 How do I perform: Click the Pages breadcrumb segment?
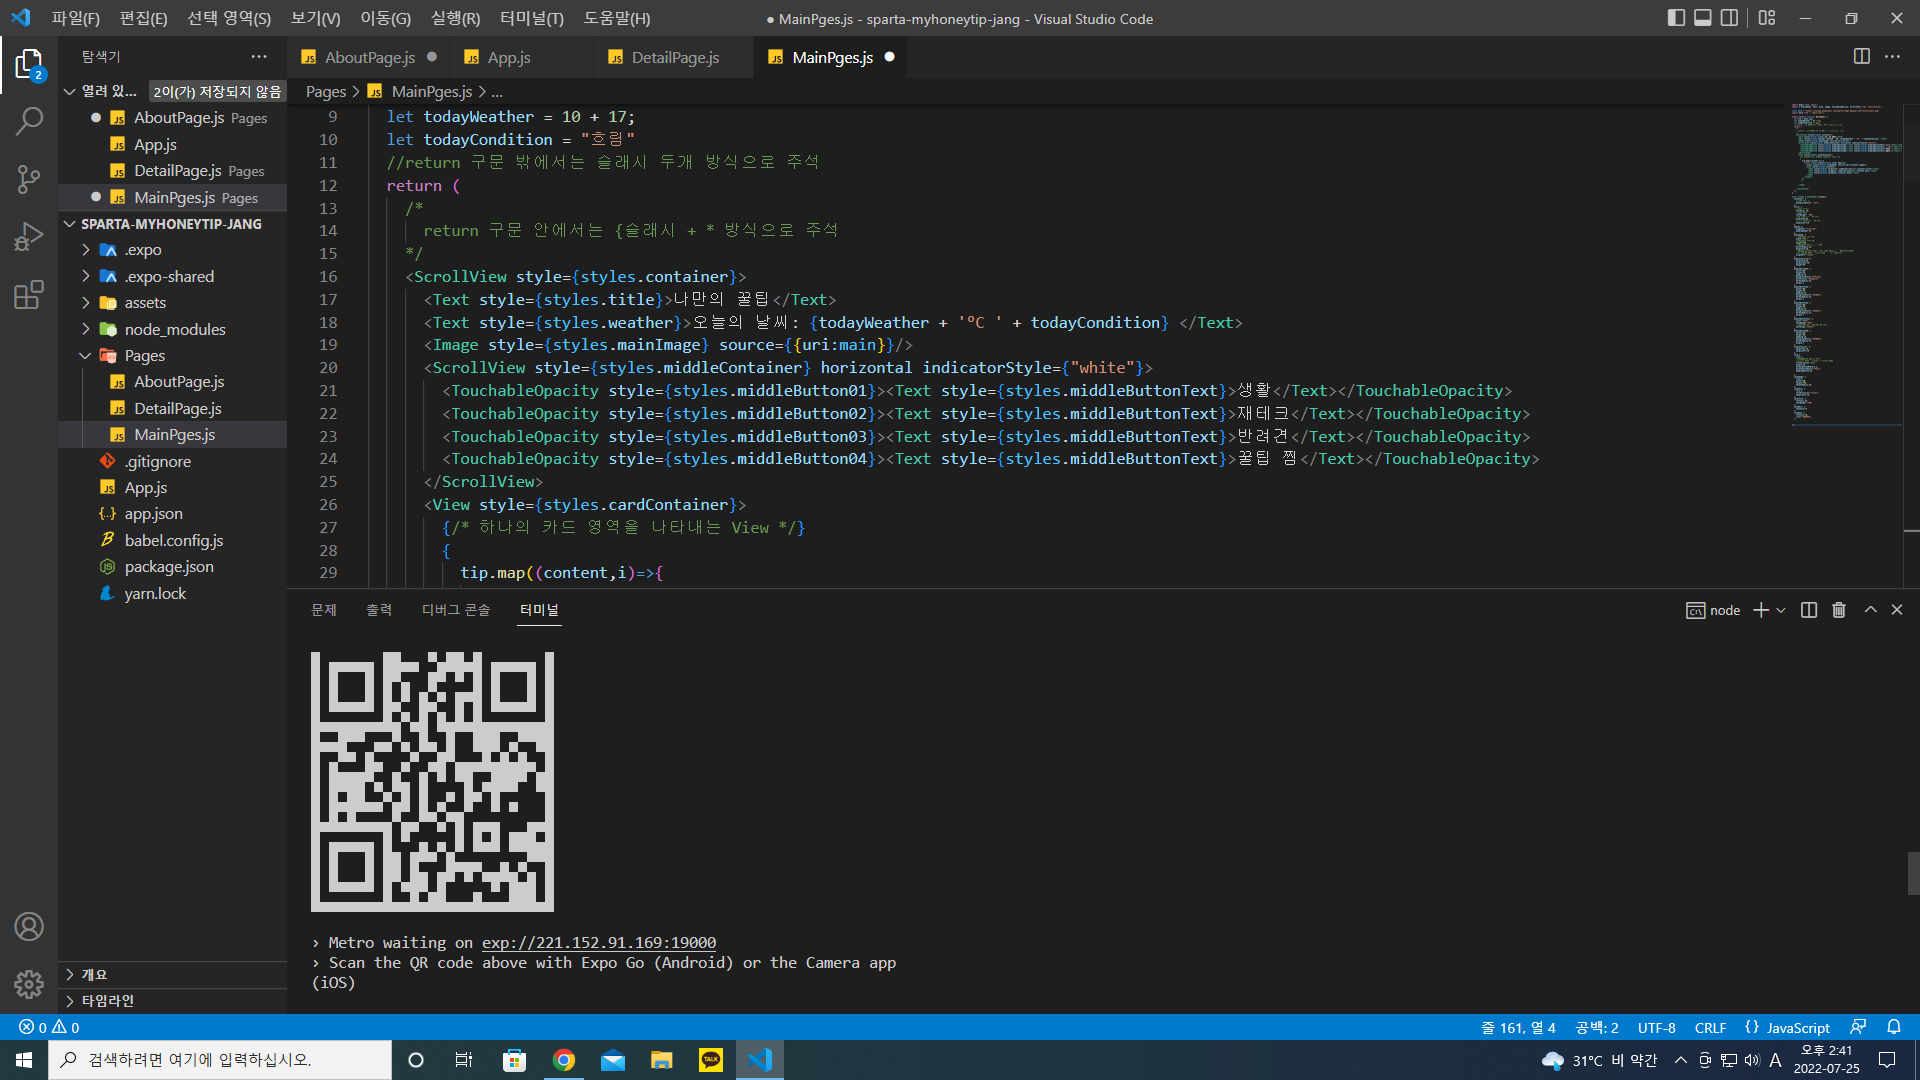[x=325, y=91]
